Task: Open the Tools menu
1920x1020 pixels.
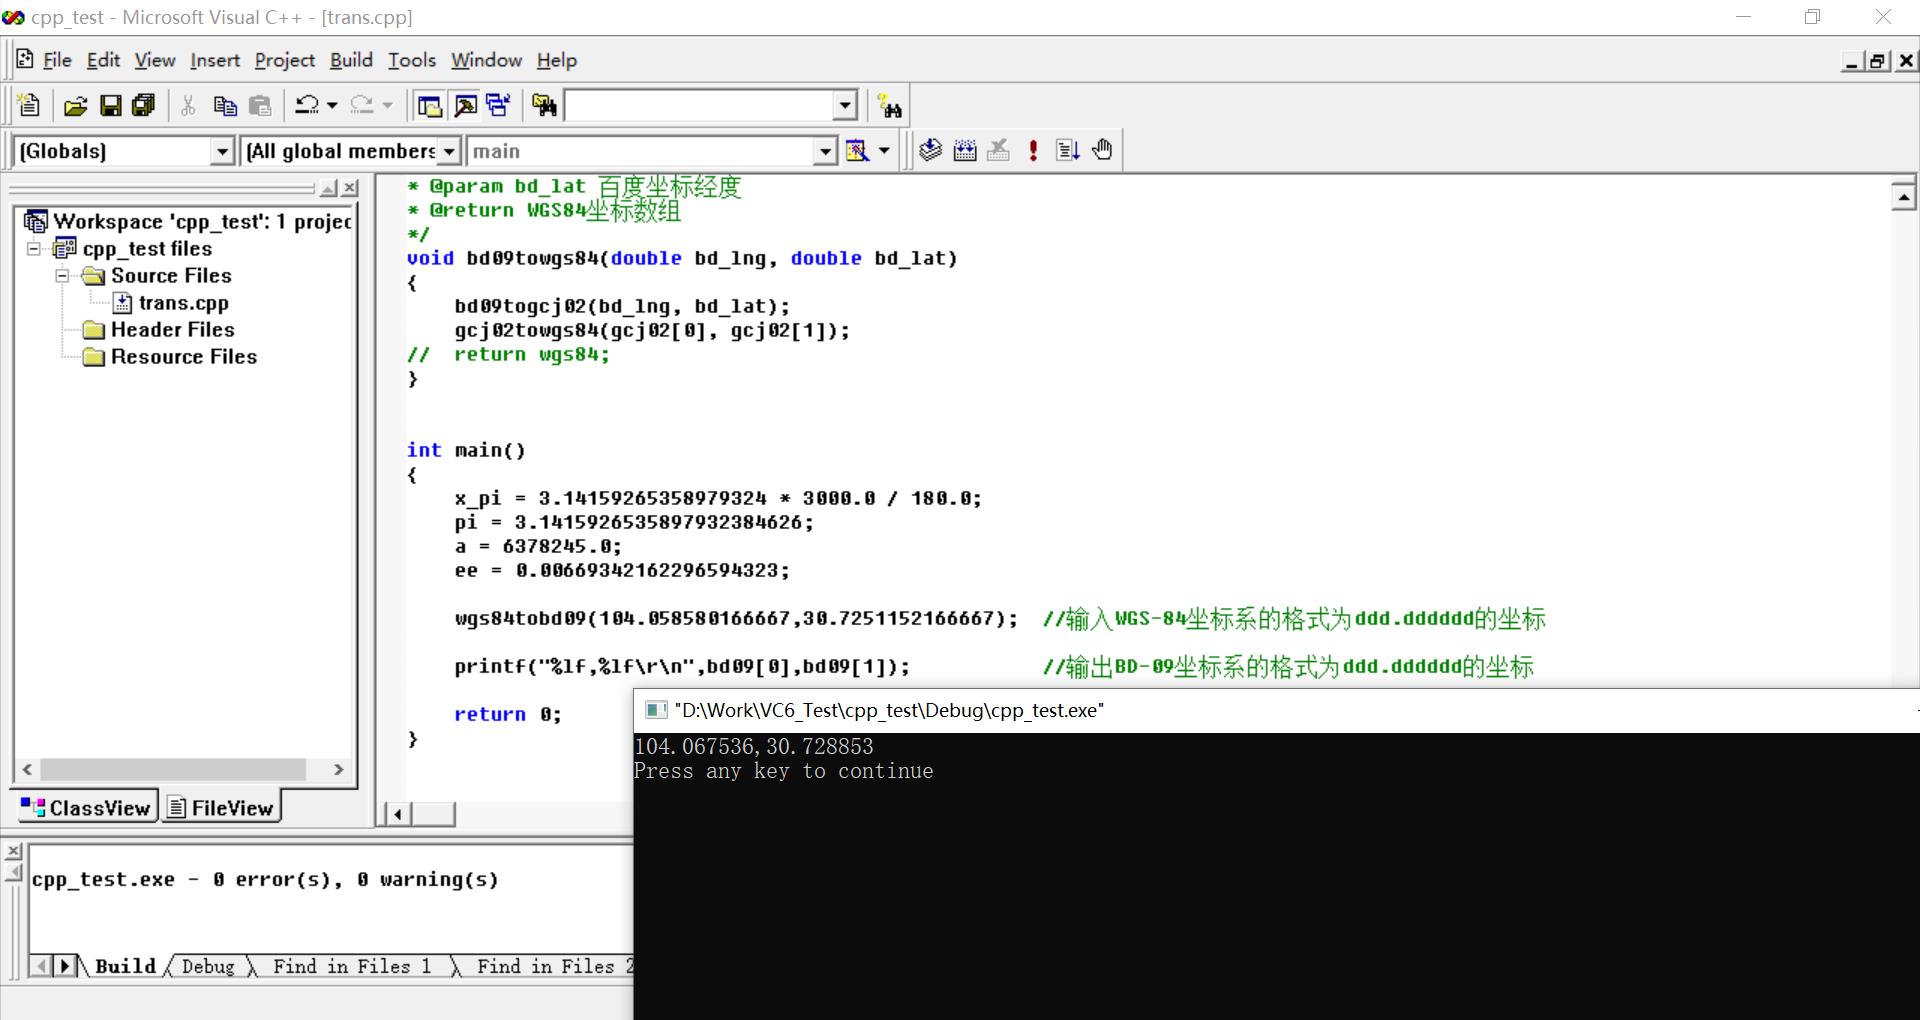Action: (x=412, y=60)
